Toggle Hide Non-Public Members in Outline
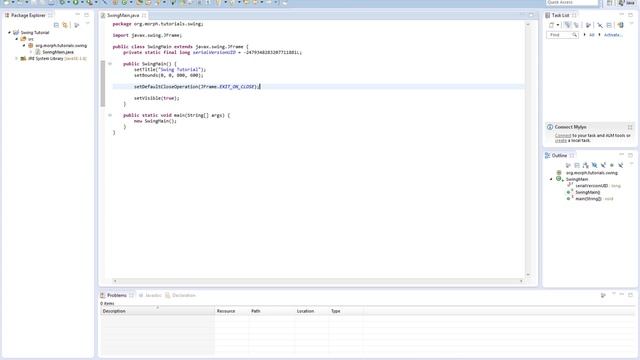640x360 pixels. coord(612,165)
